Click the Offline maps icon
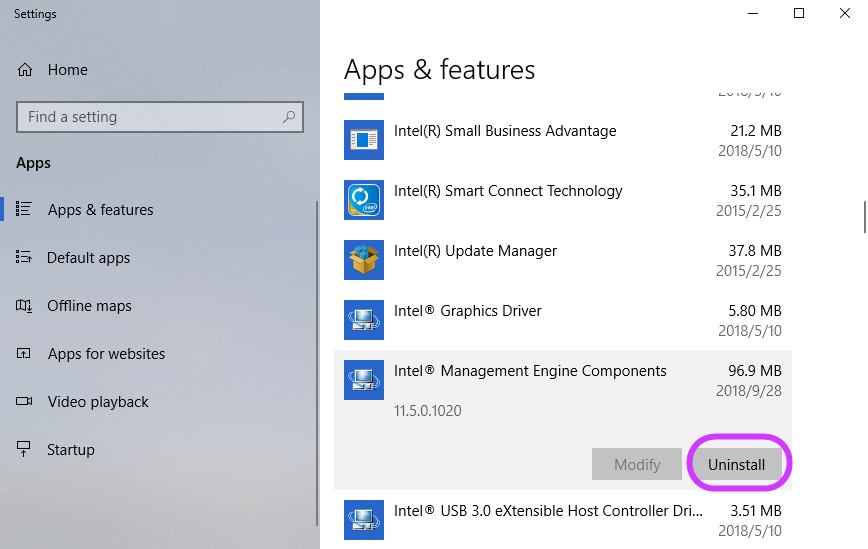The width and height of the screenshot is (868, 549). pyautogui.click(x=24, y=305)
